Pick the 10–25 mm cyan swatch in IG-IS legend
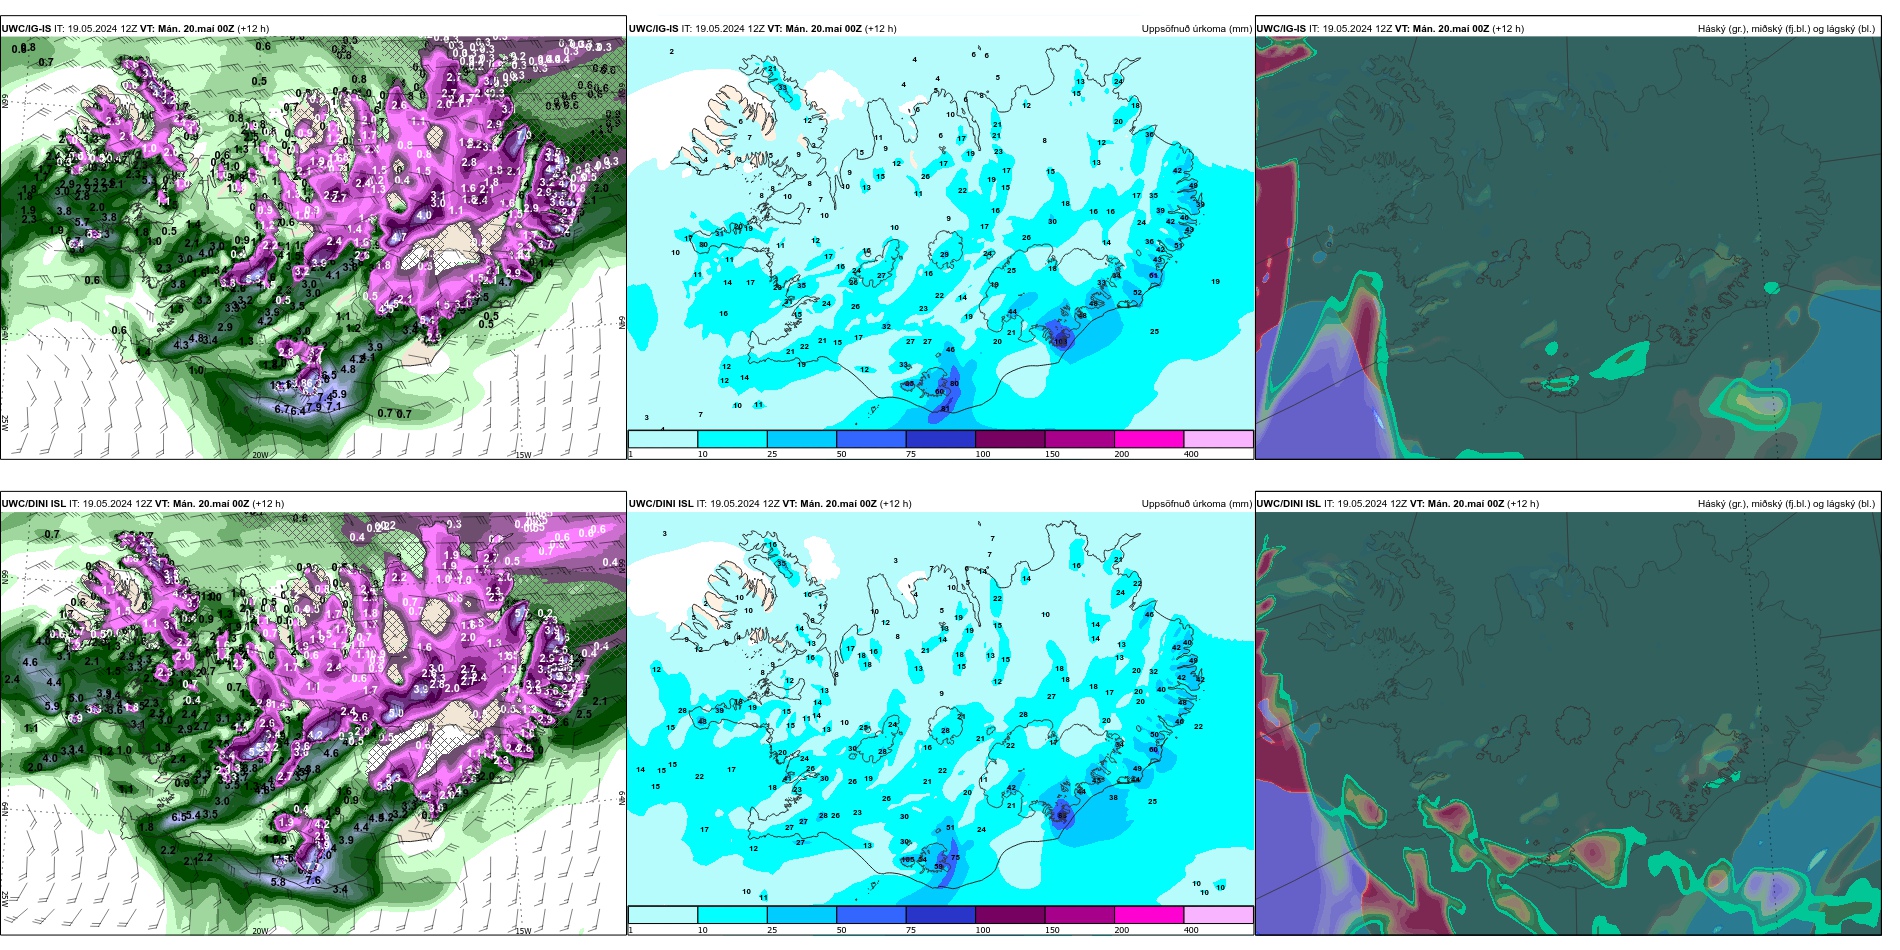 click(732, 439)
